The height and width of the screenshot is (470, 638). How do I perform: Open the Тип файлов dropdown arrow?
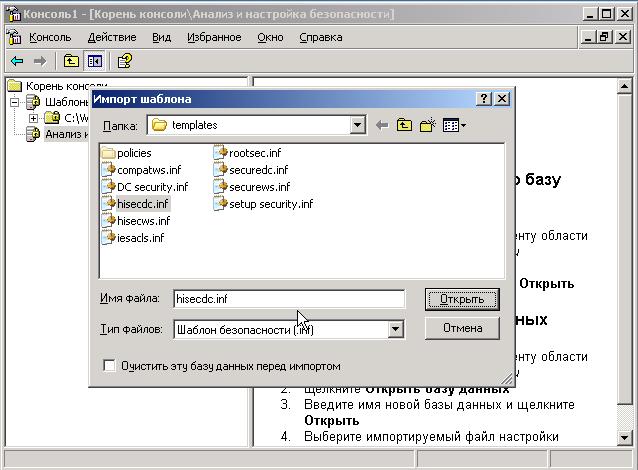(395, 329)
